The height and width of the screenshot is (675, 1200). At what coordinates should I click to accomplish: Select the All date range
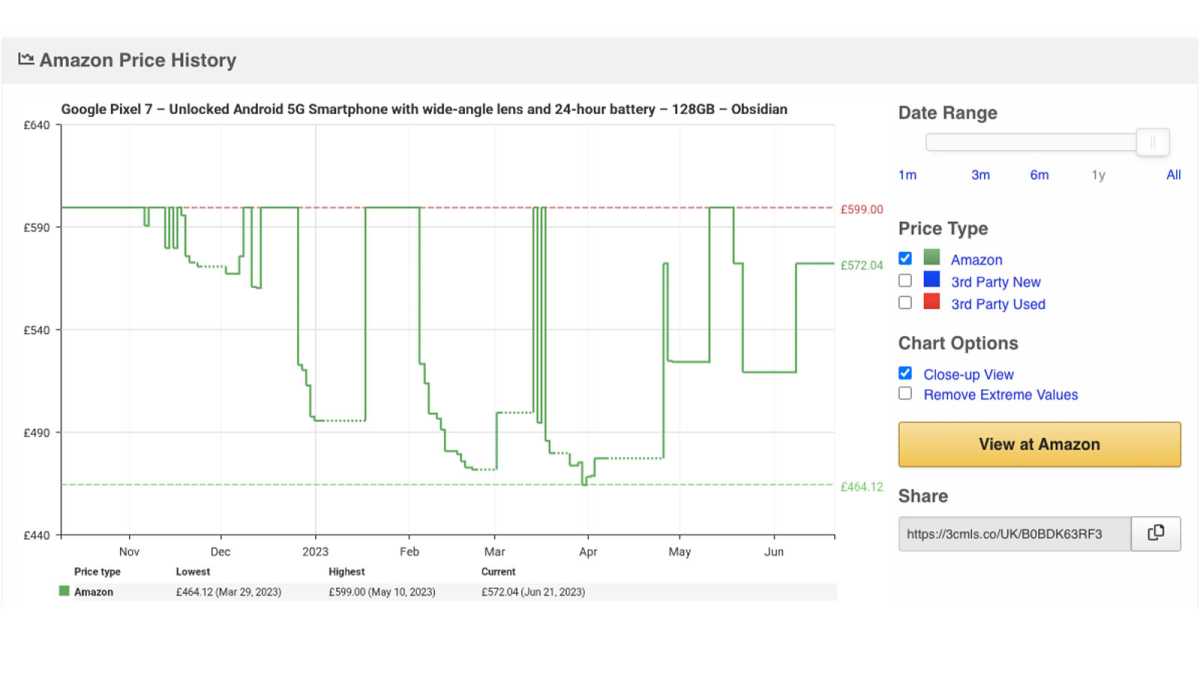tap(1174, 175)
